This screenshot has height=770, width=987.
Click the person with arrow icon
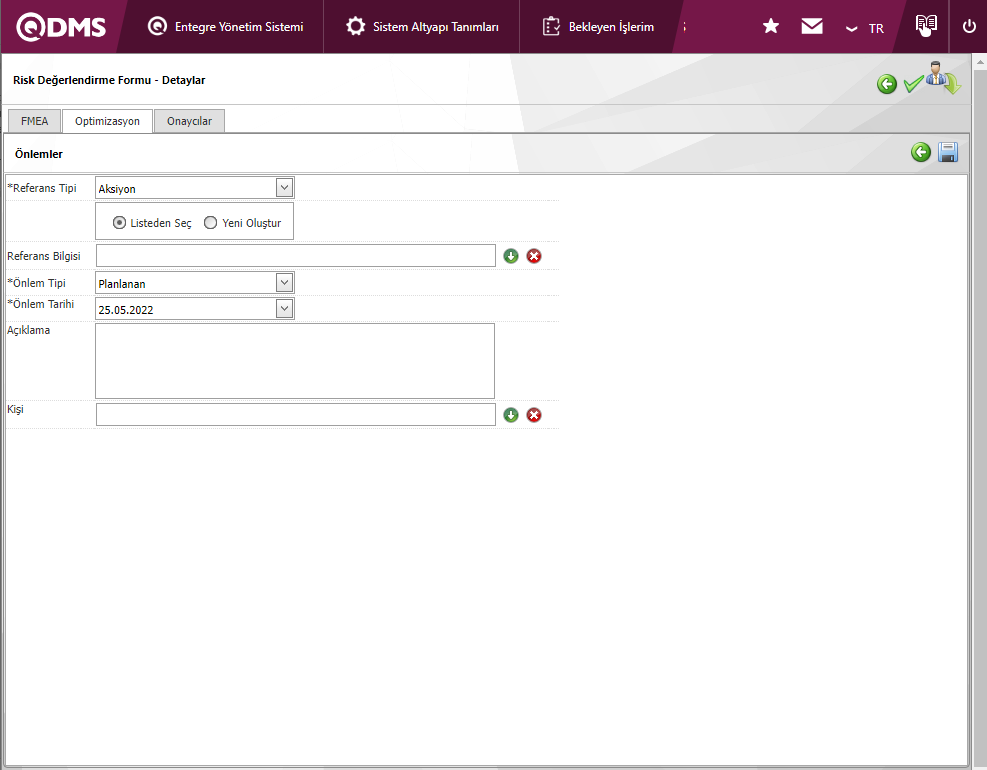coord(942,80)
